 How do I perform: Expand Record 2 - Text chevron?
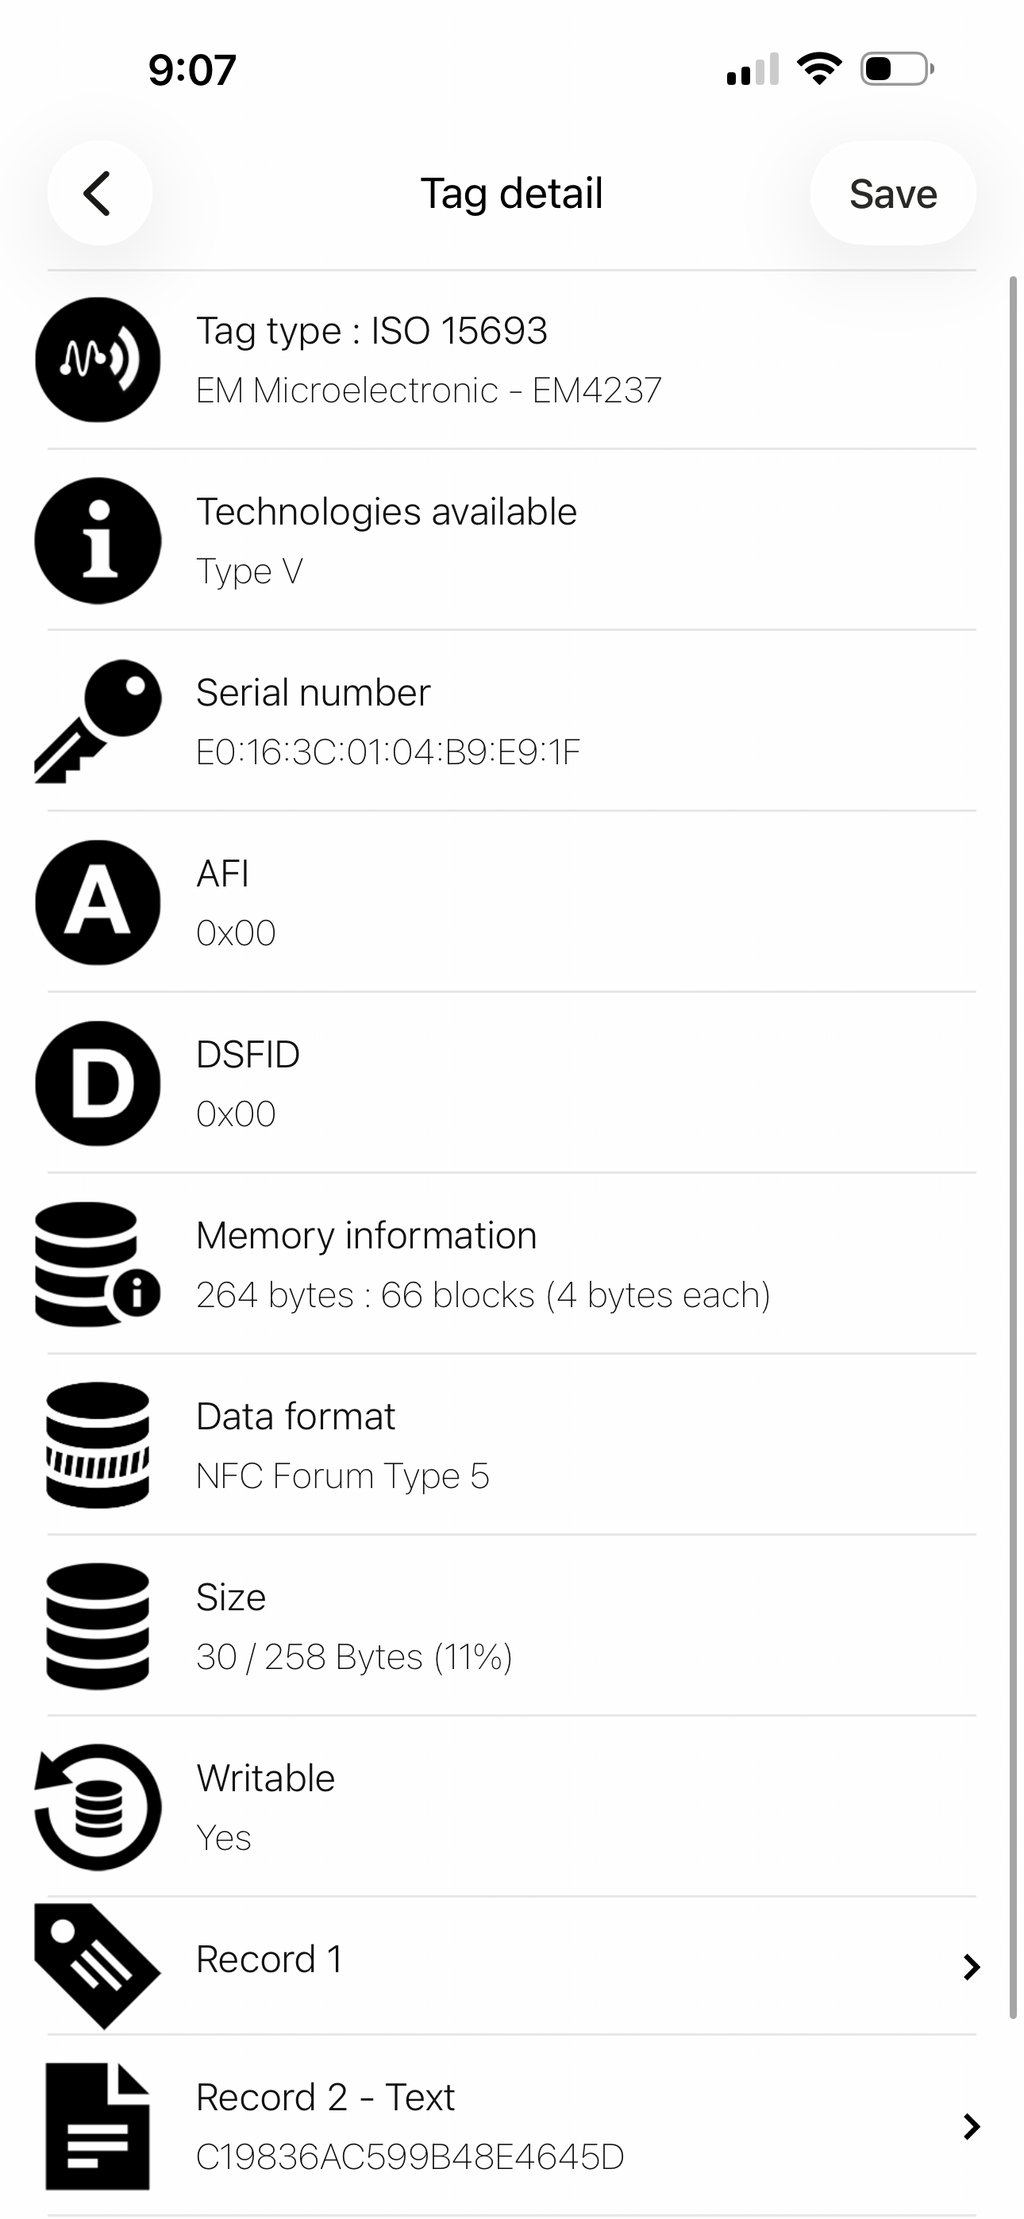pyautogui.click(x=971, y=2126)
